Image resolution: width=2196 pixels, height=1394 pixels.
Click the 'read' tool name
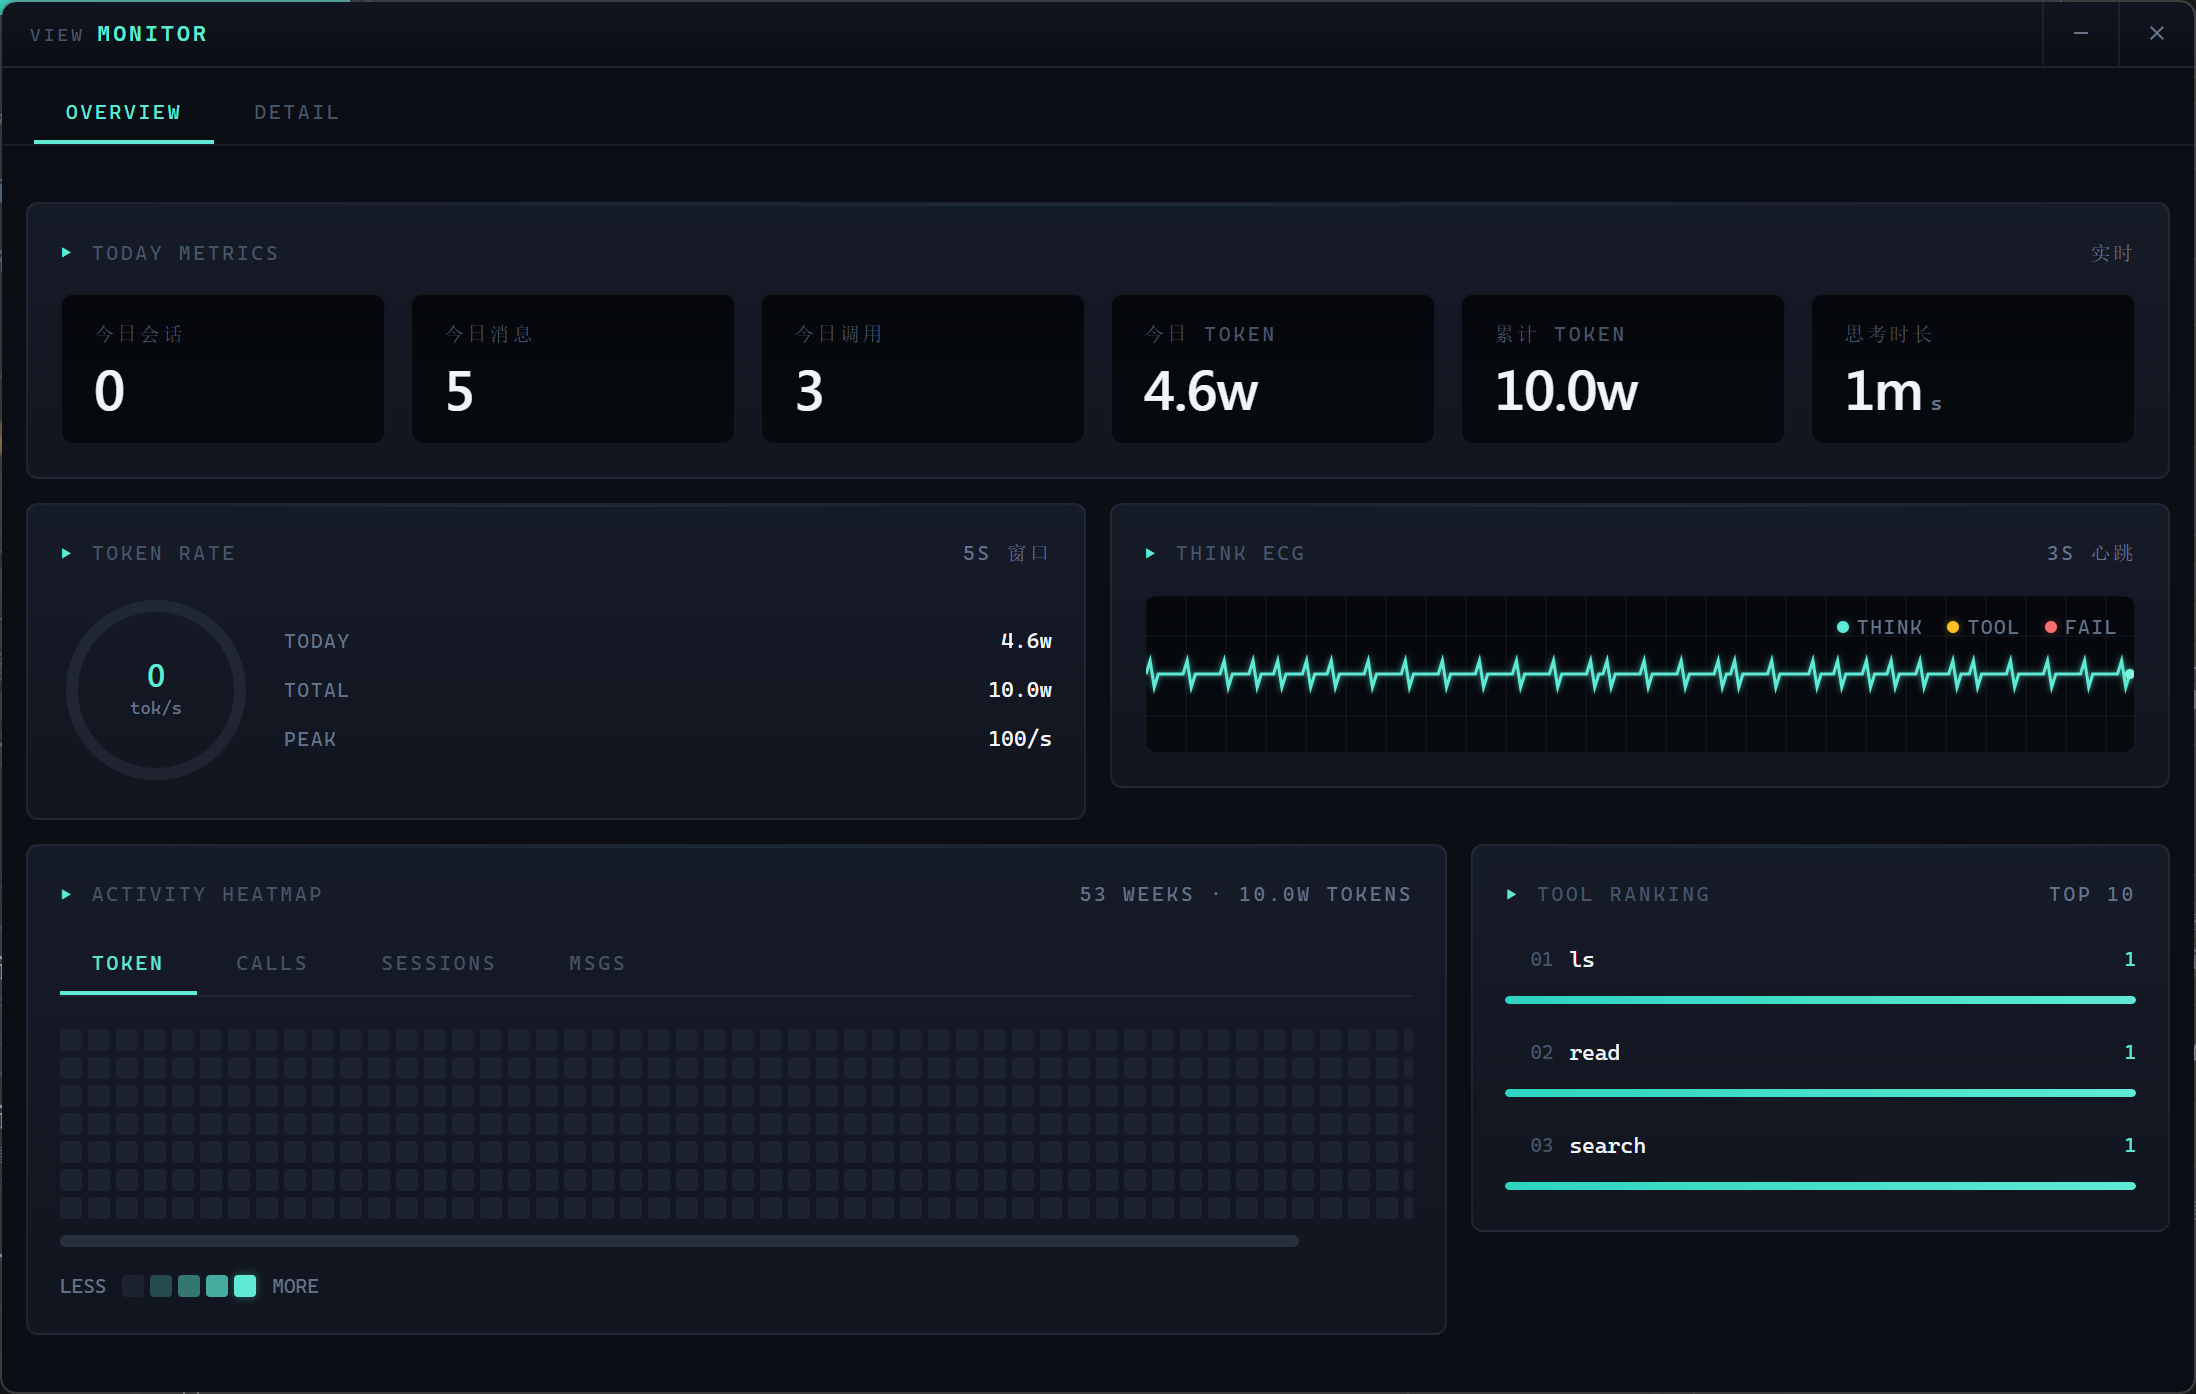coord(1594,1053)
